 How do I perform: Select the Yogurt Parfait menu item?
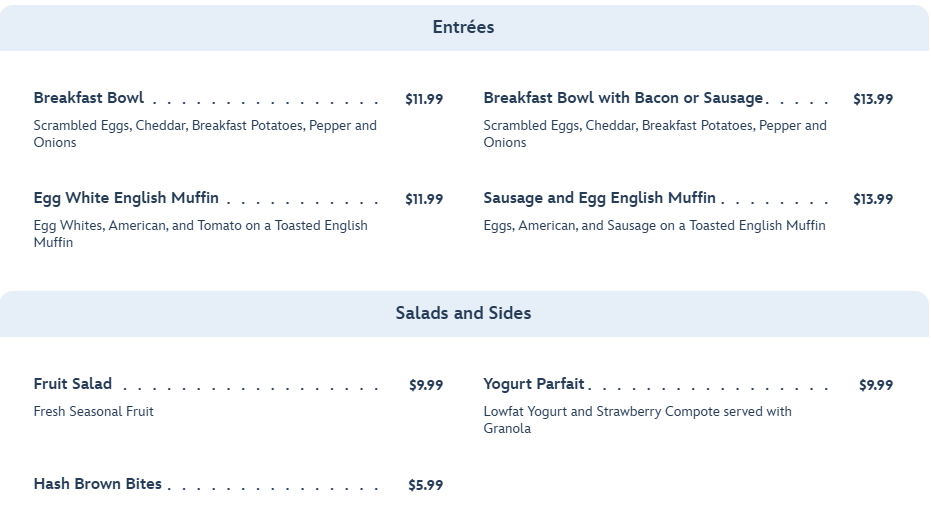coord(534,384)
